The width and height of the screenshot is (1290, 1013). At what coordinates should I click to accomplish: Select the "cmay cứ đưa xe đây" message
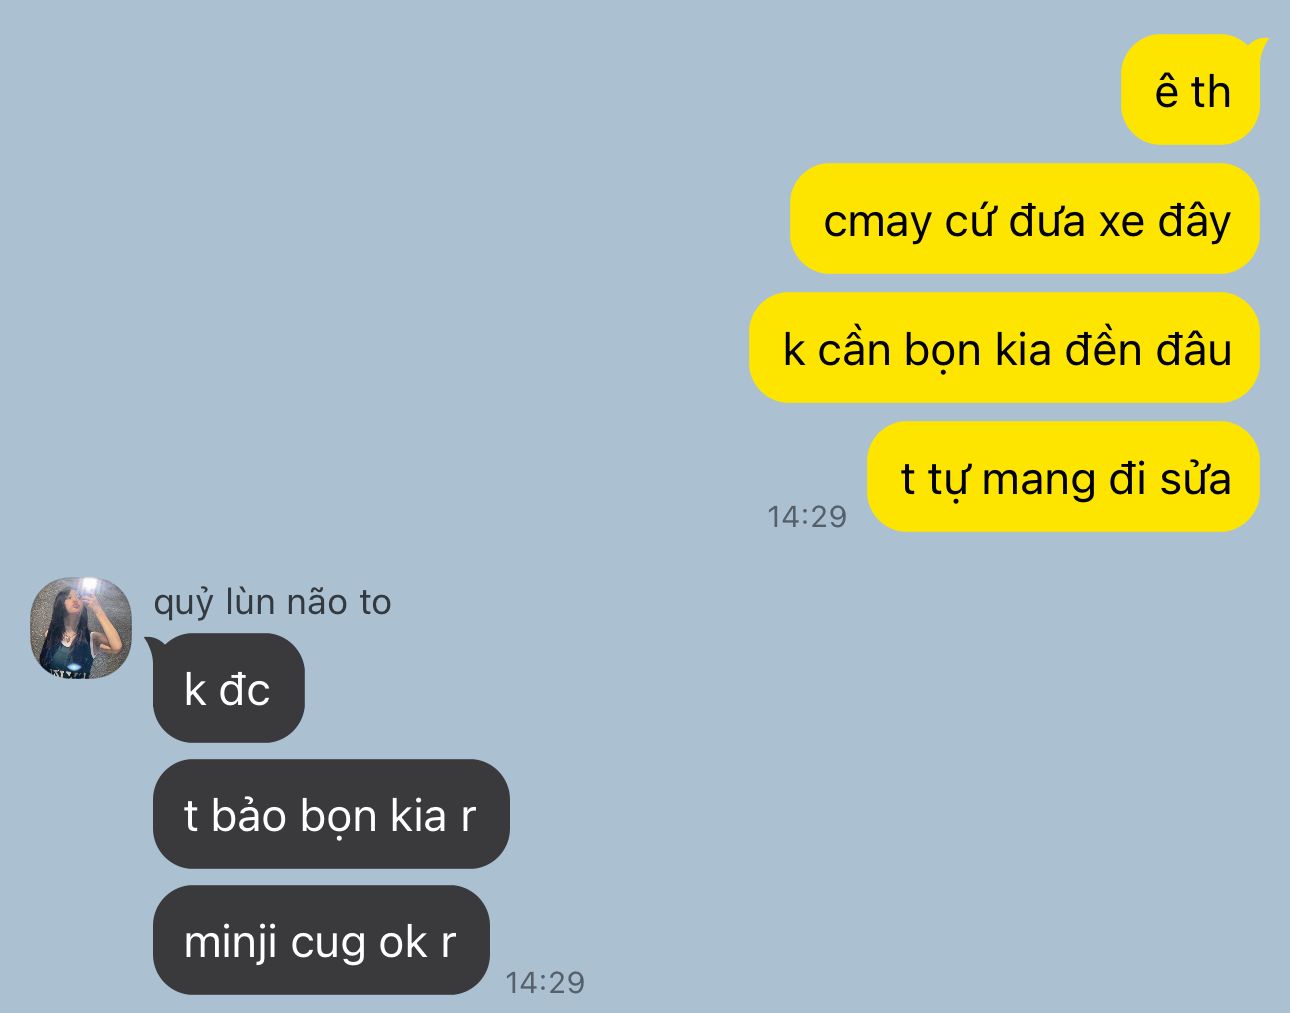(1025, 219)
